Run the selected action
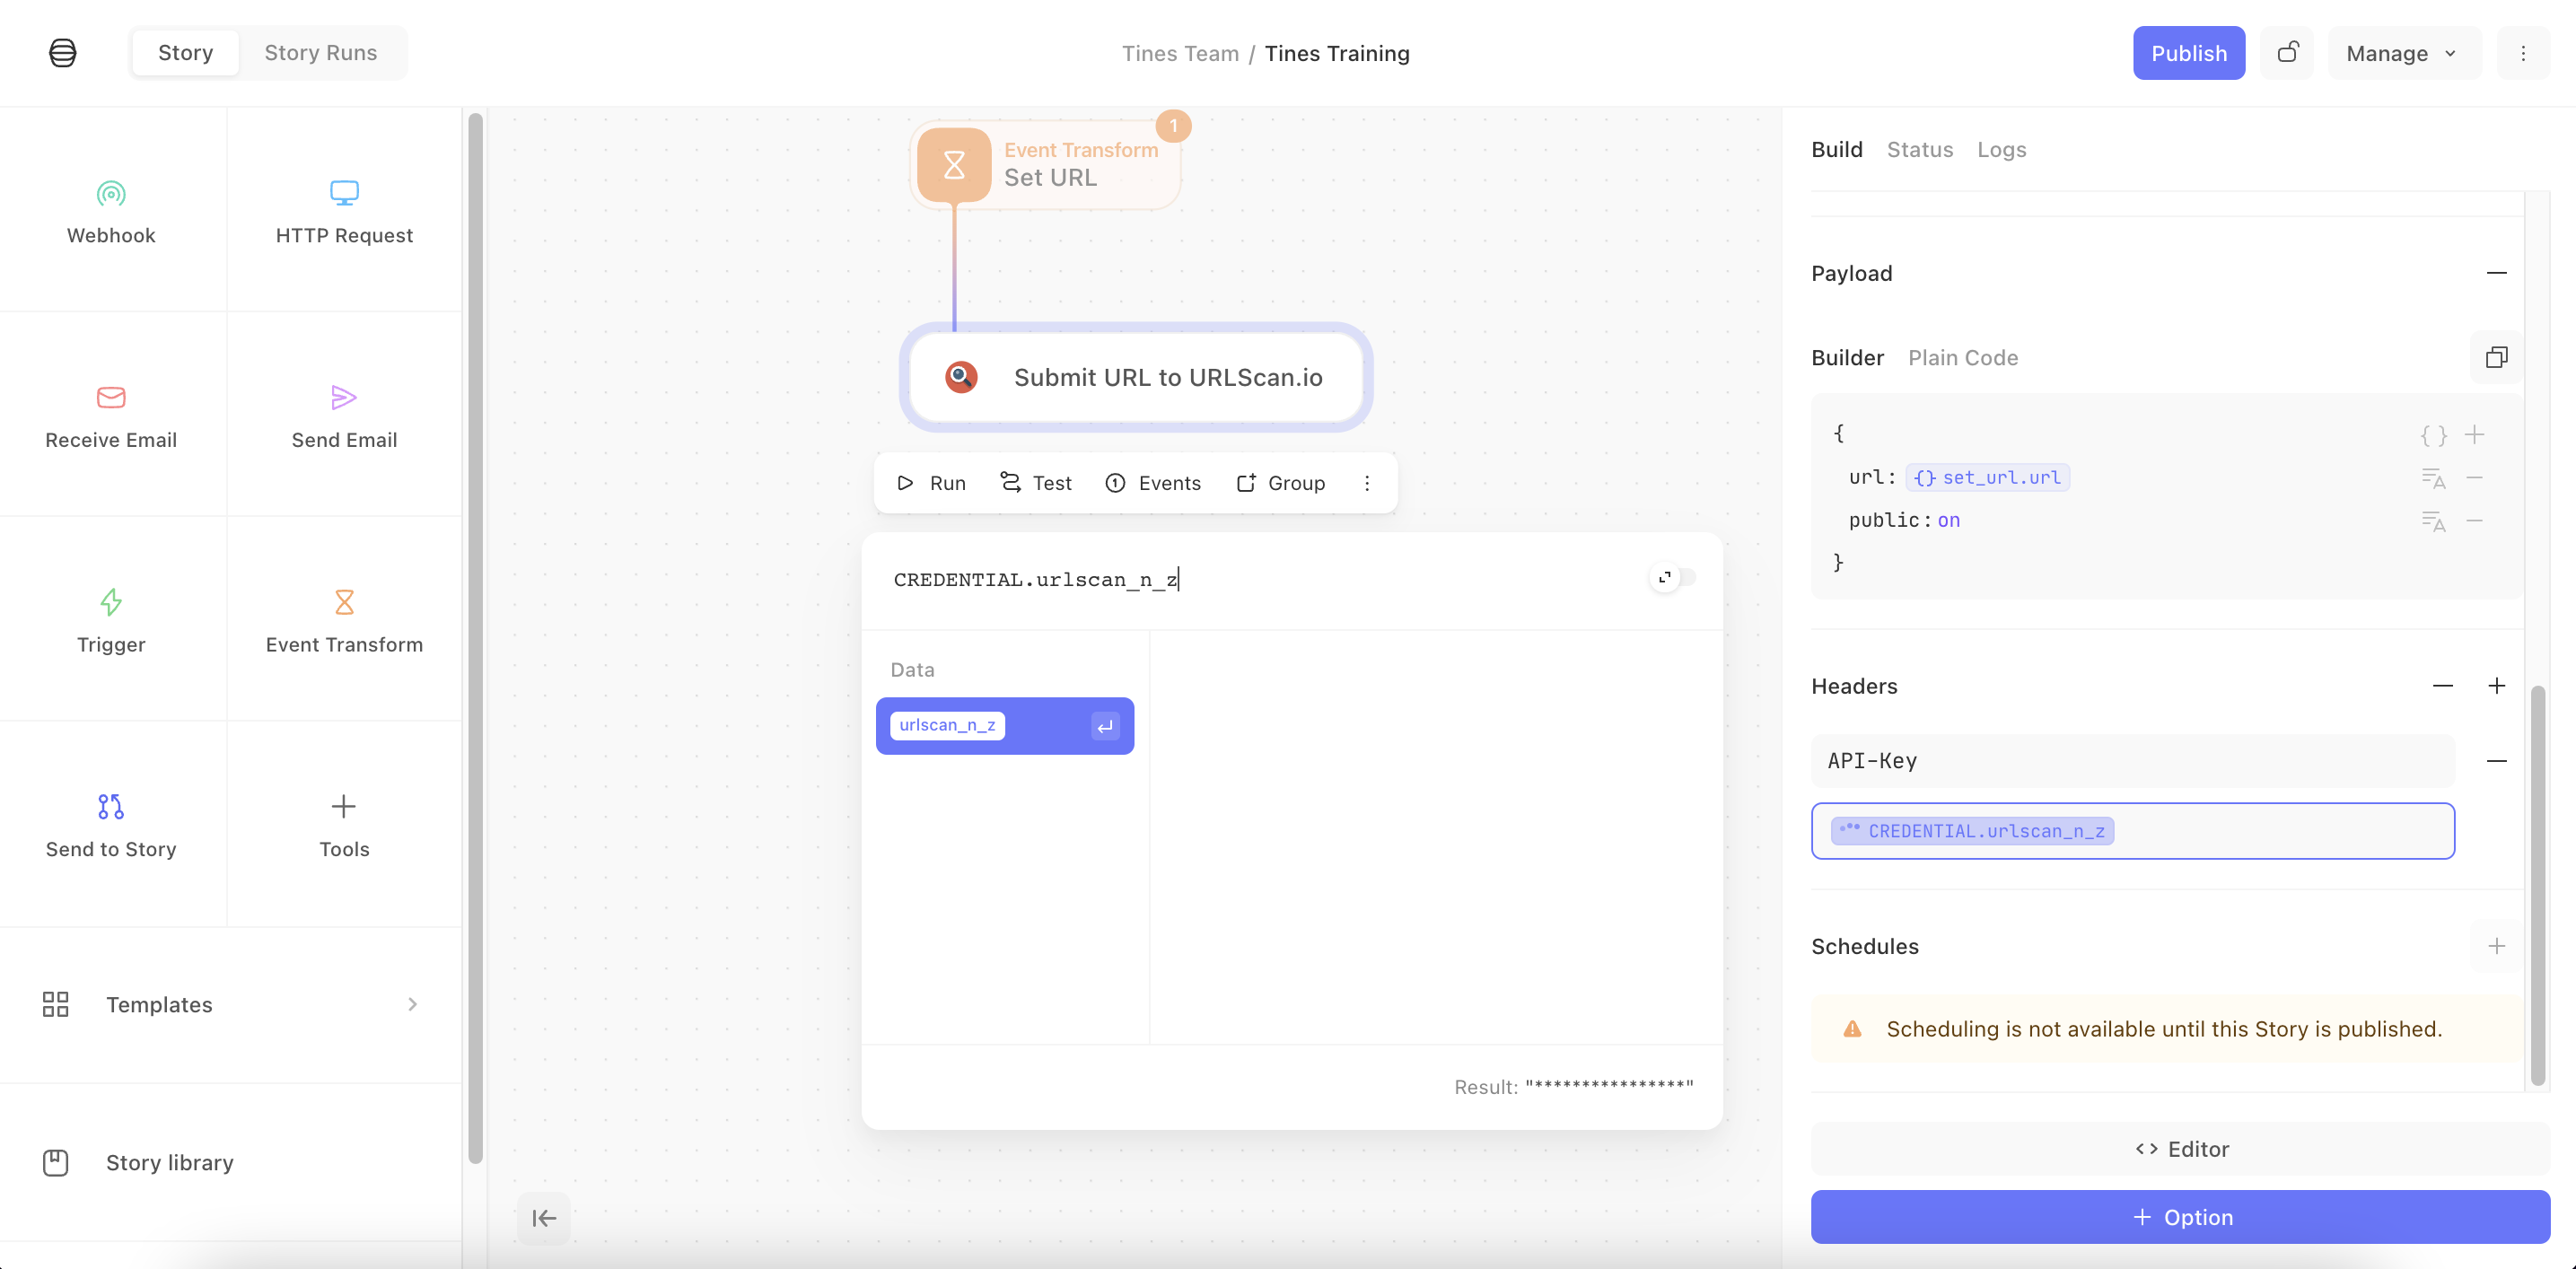Screen dimensions: 2576x1269 [x=931, y=483]
